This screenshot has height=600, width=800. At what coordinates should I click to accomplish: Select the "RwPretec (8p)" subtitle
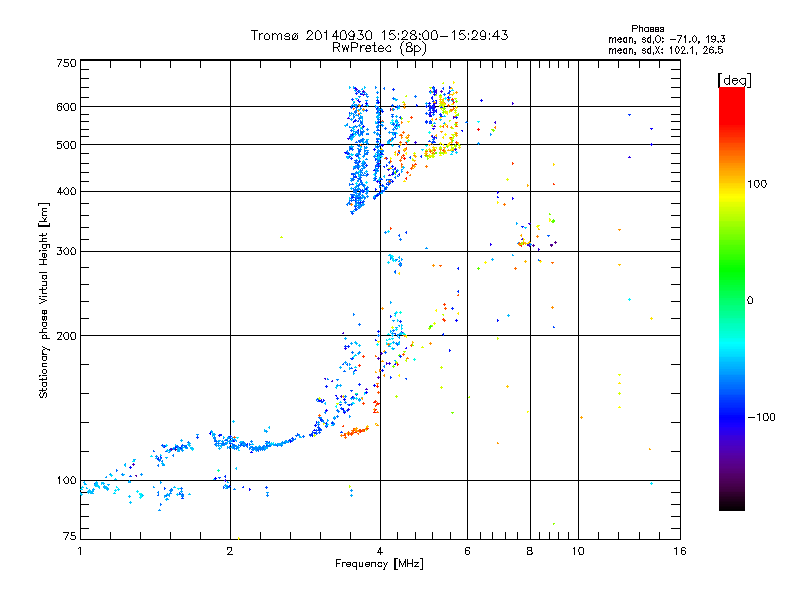(379, 48)
